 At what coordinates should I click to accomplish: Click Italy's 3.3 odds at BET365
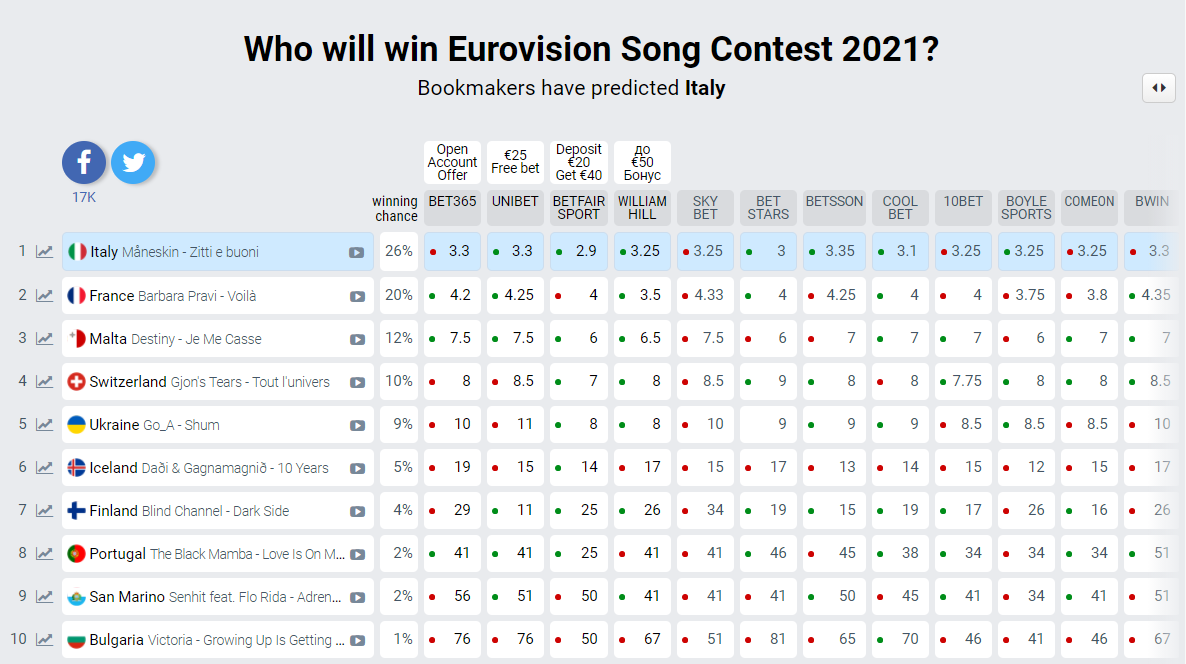pyautogui.click(x=453, y=252)
